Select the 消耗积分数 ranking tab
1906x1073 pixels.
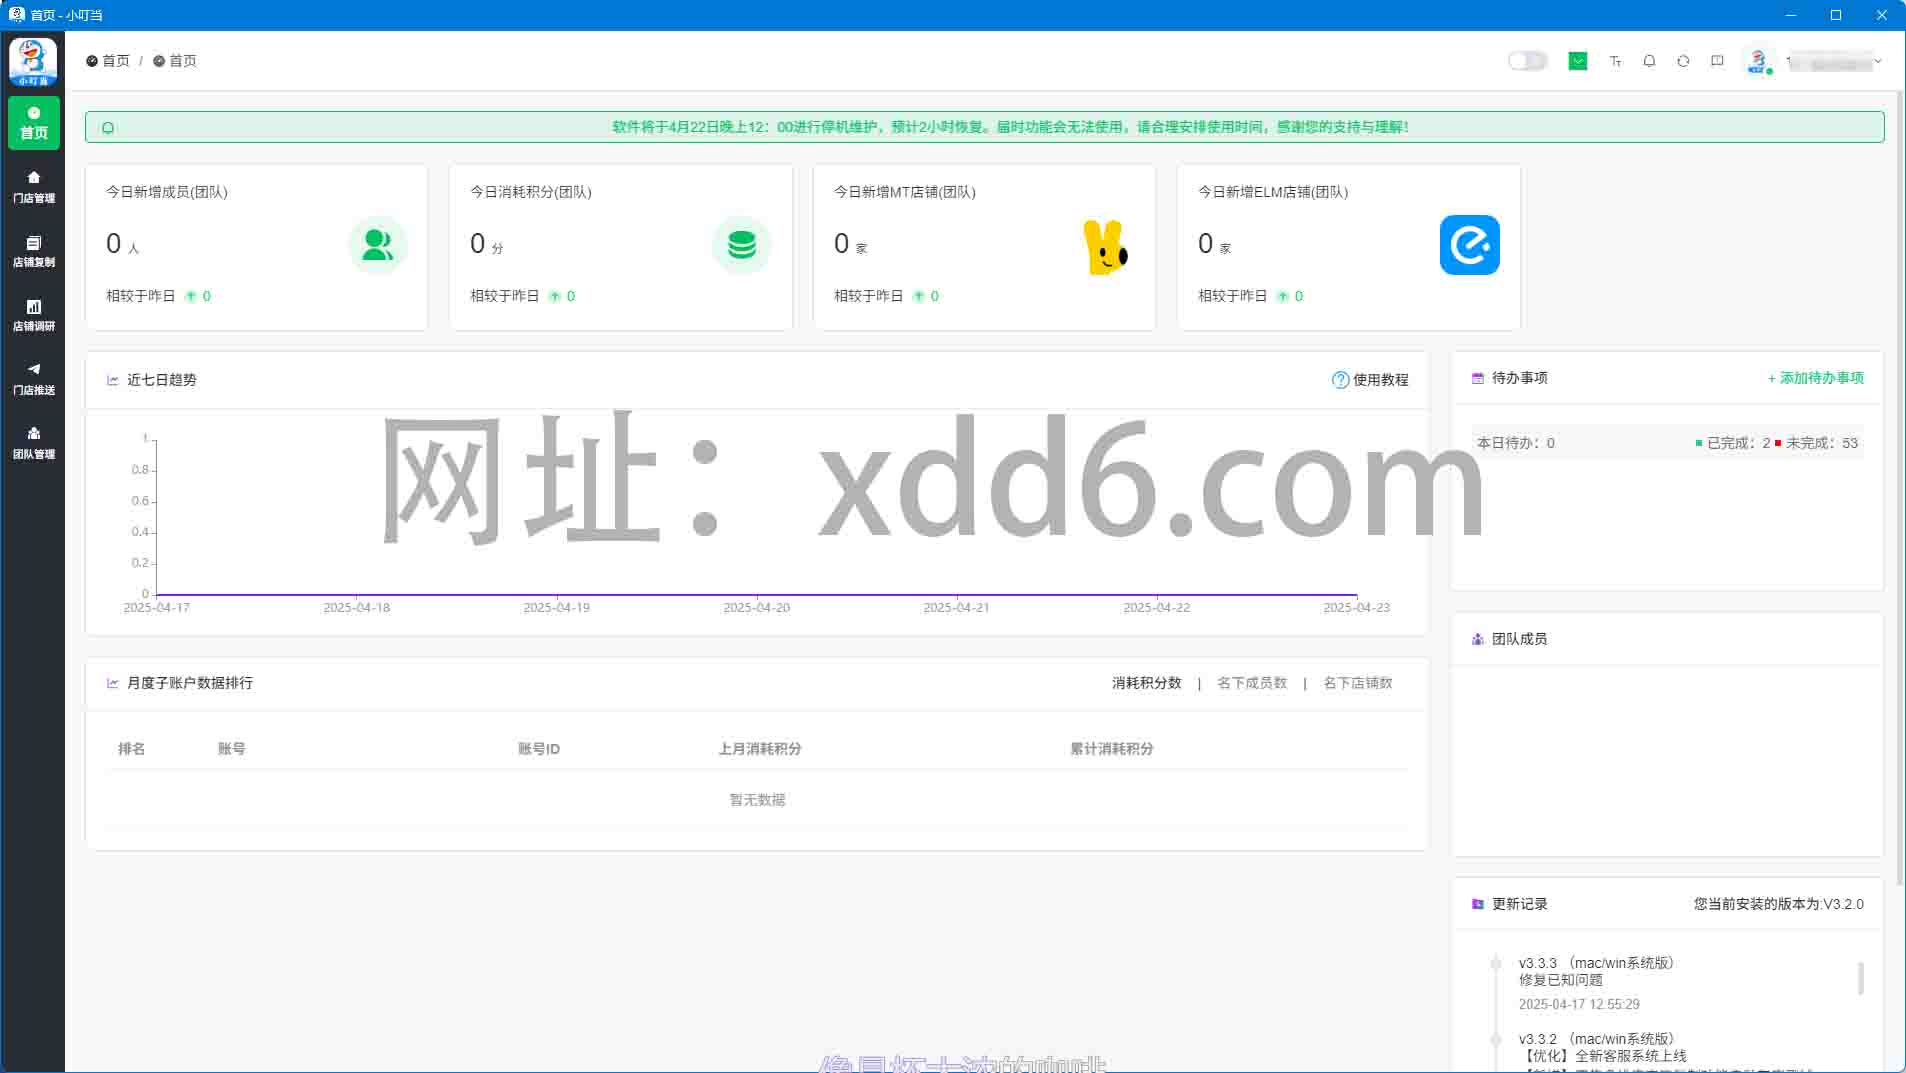point(1146,683)
